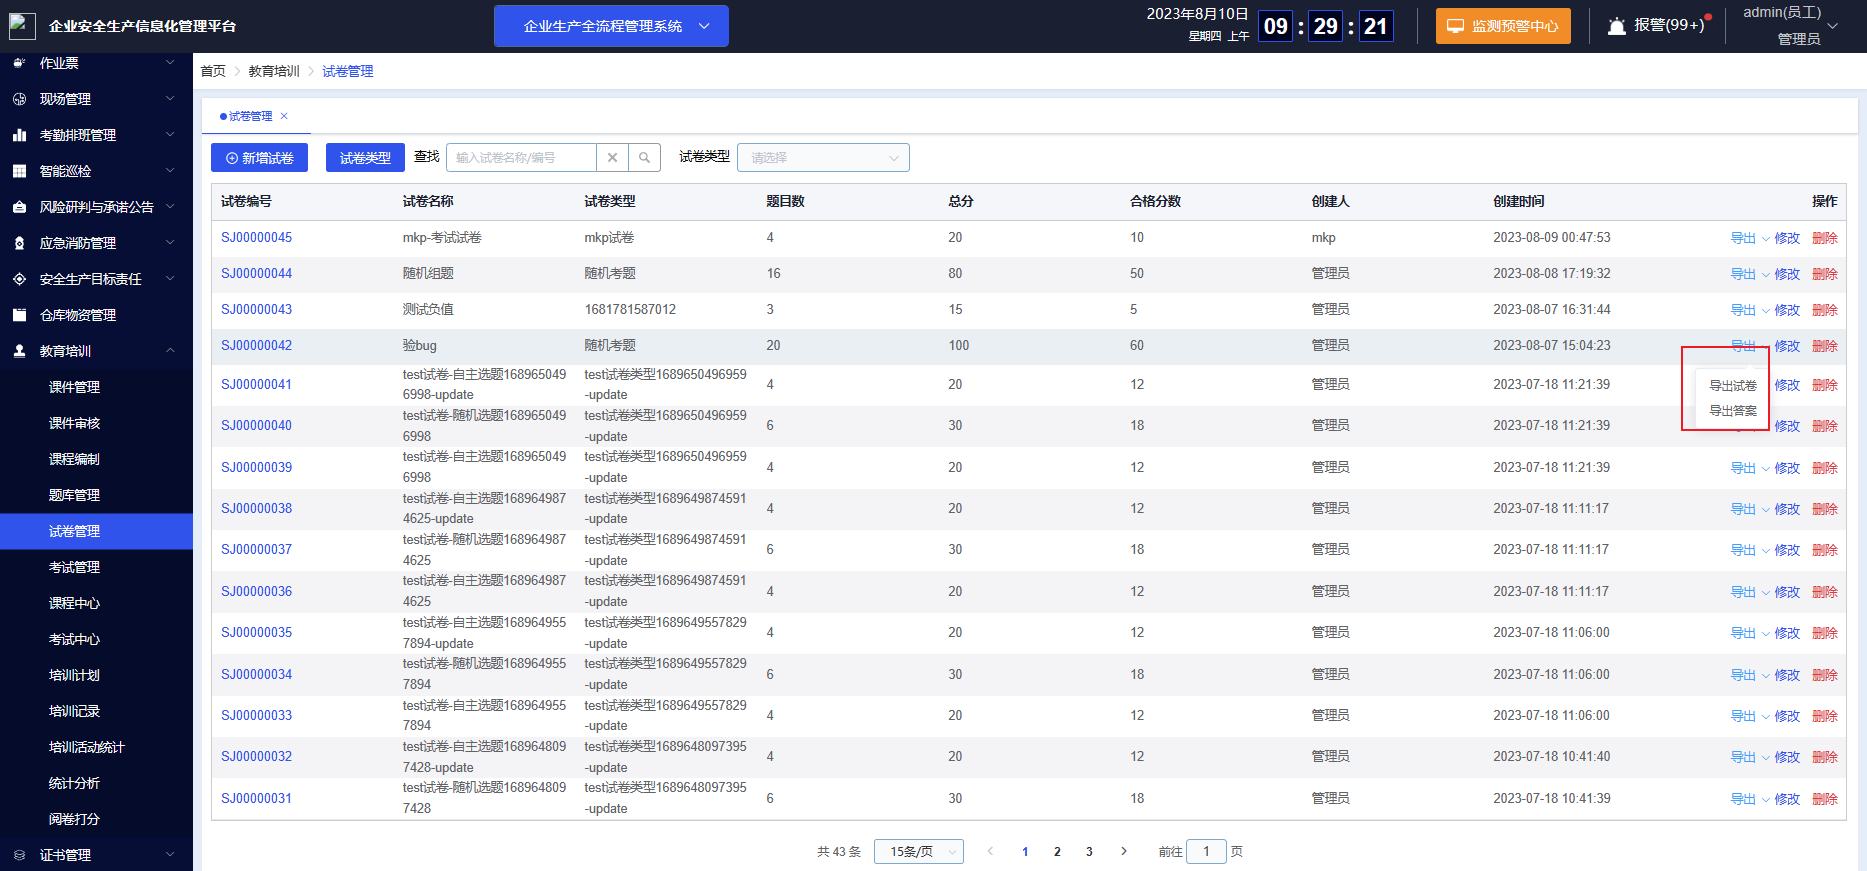Screen dimensions: 1867x871
Task: Click the 前往 page number input
Action: (x=1206, y=851)
